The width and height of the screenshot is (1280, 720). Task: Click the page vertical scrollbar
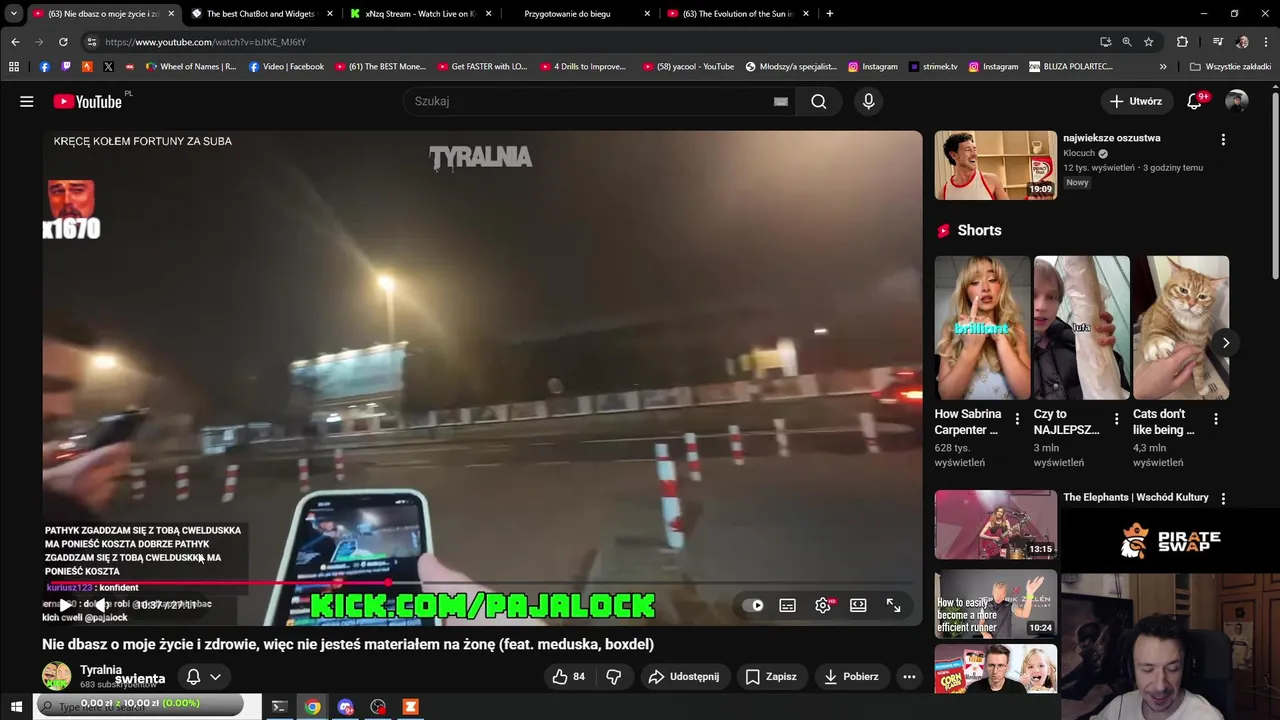(x=1275, y=185)
